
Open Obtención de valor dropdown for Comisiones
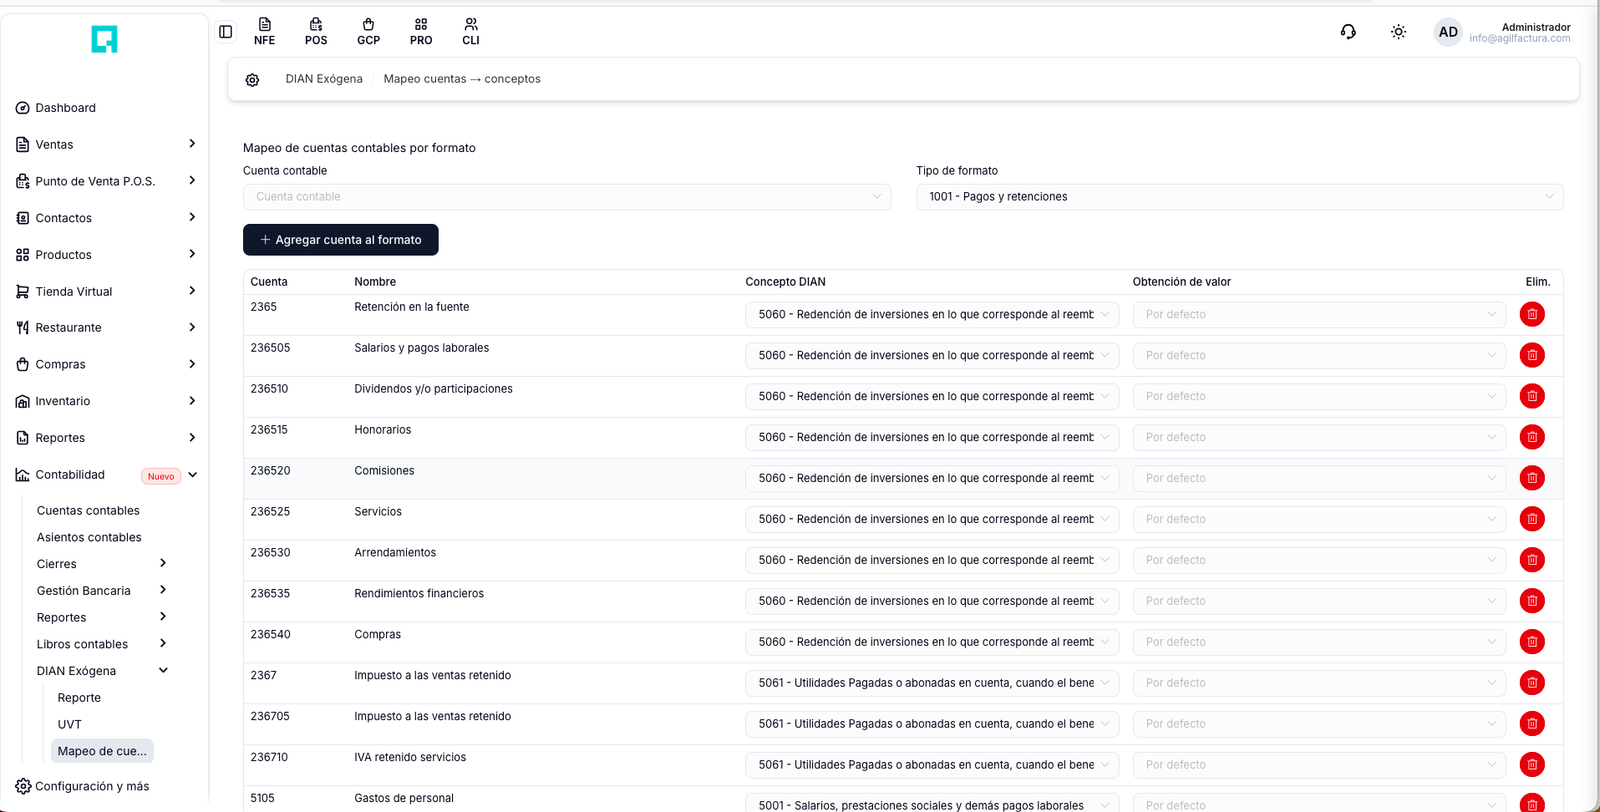tap(1319, 478)
